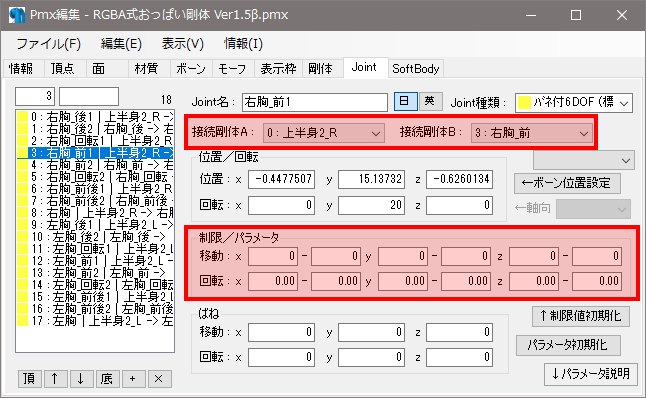Select joint 1 : 右胸_後2 in the list
This screenshot has width=646, height=398.
tap(95, 129)
